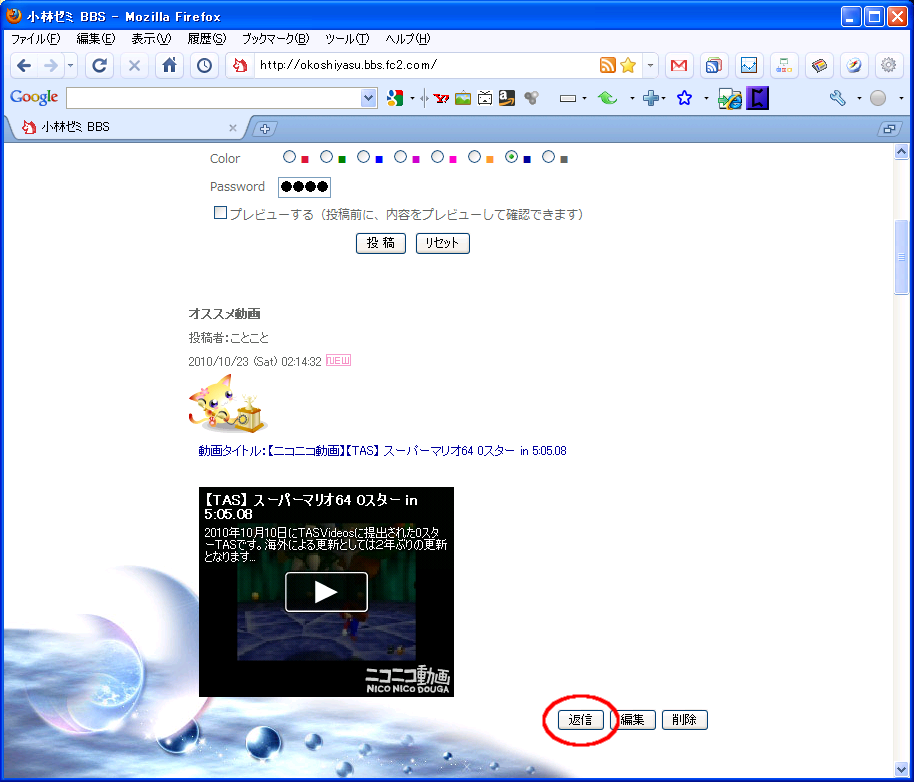Select the orange Color radio button
The width and height of the screenshot is (914, 782).
pos(475,157)
